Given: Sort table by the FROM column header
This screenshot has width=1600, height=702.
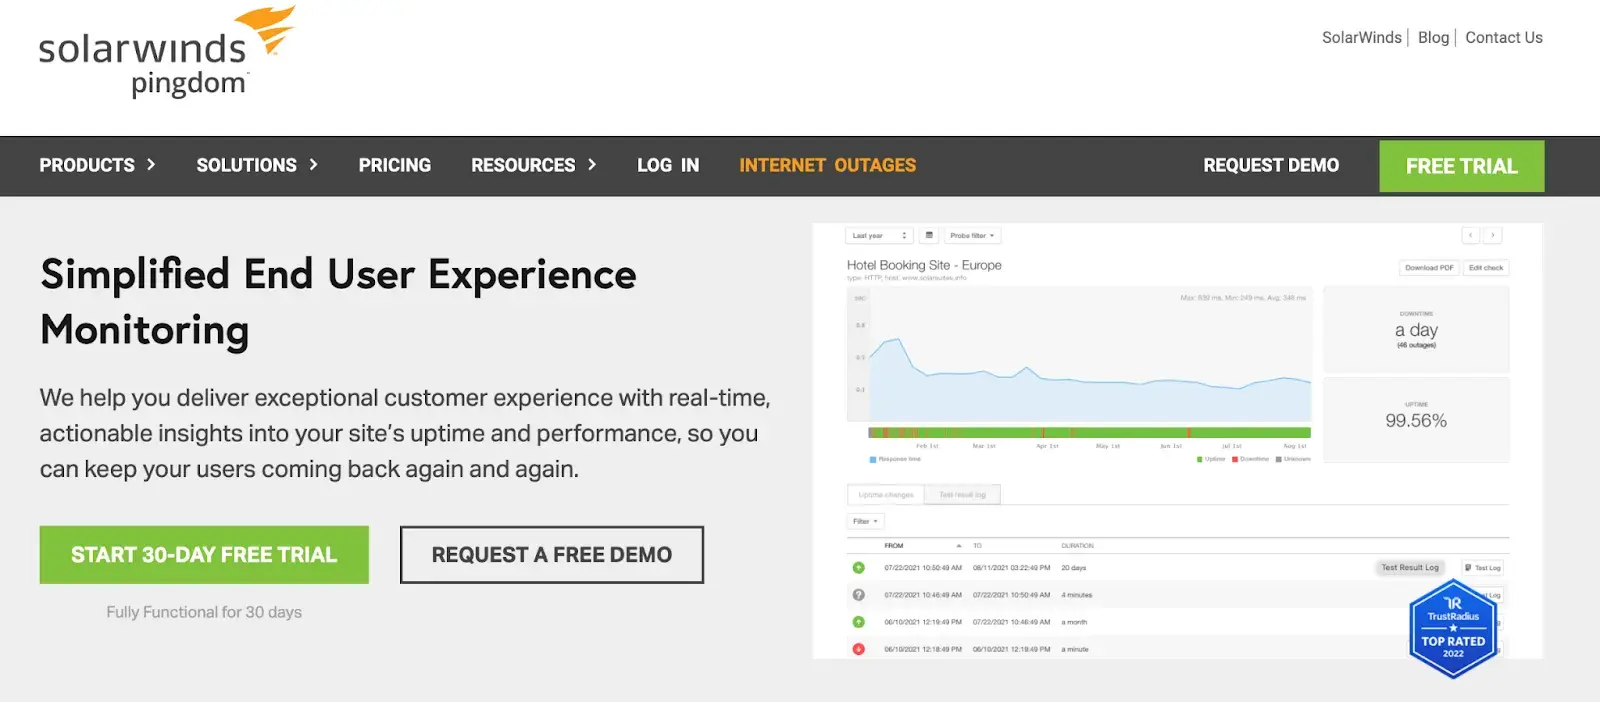Looking at the screenshot, I should coord(894,546).
